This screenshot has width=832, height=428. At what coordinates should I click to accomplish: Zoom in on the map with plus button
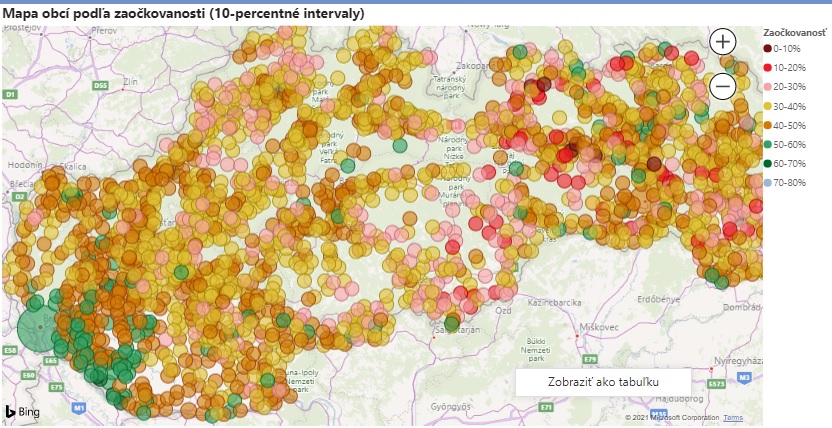723,41
